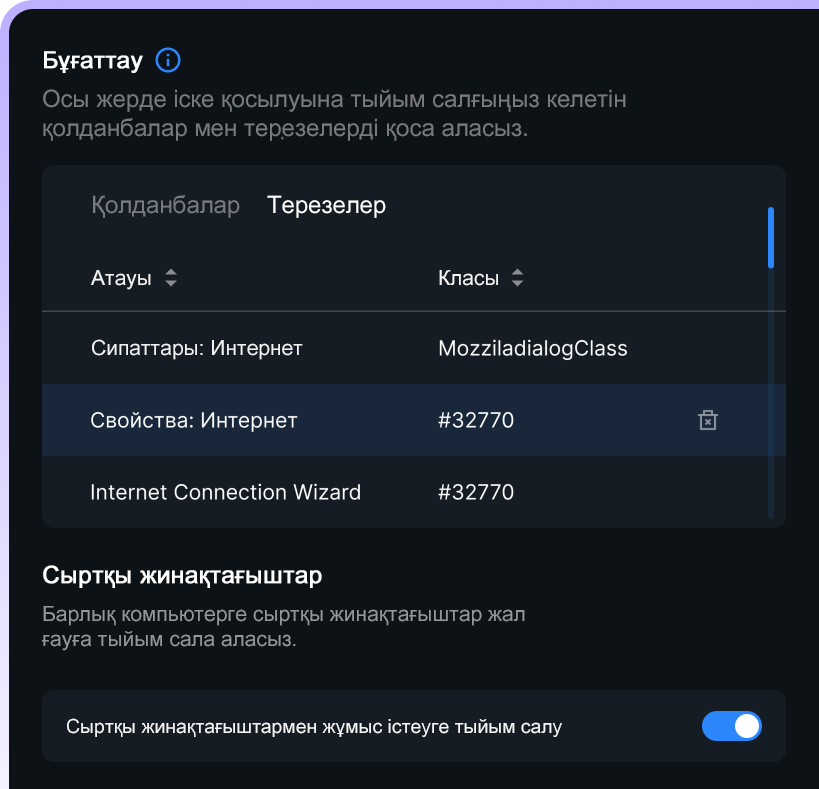819x789 pixels.
Task: Click the MozziladialogClass class cell
Action: click(533, 348)
